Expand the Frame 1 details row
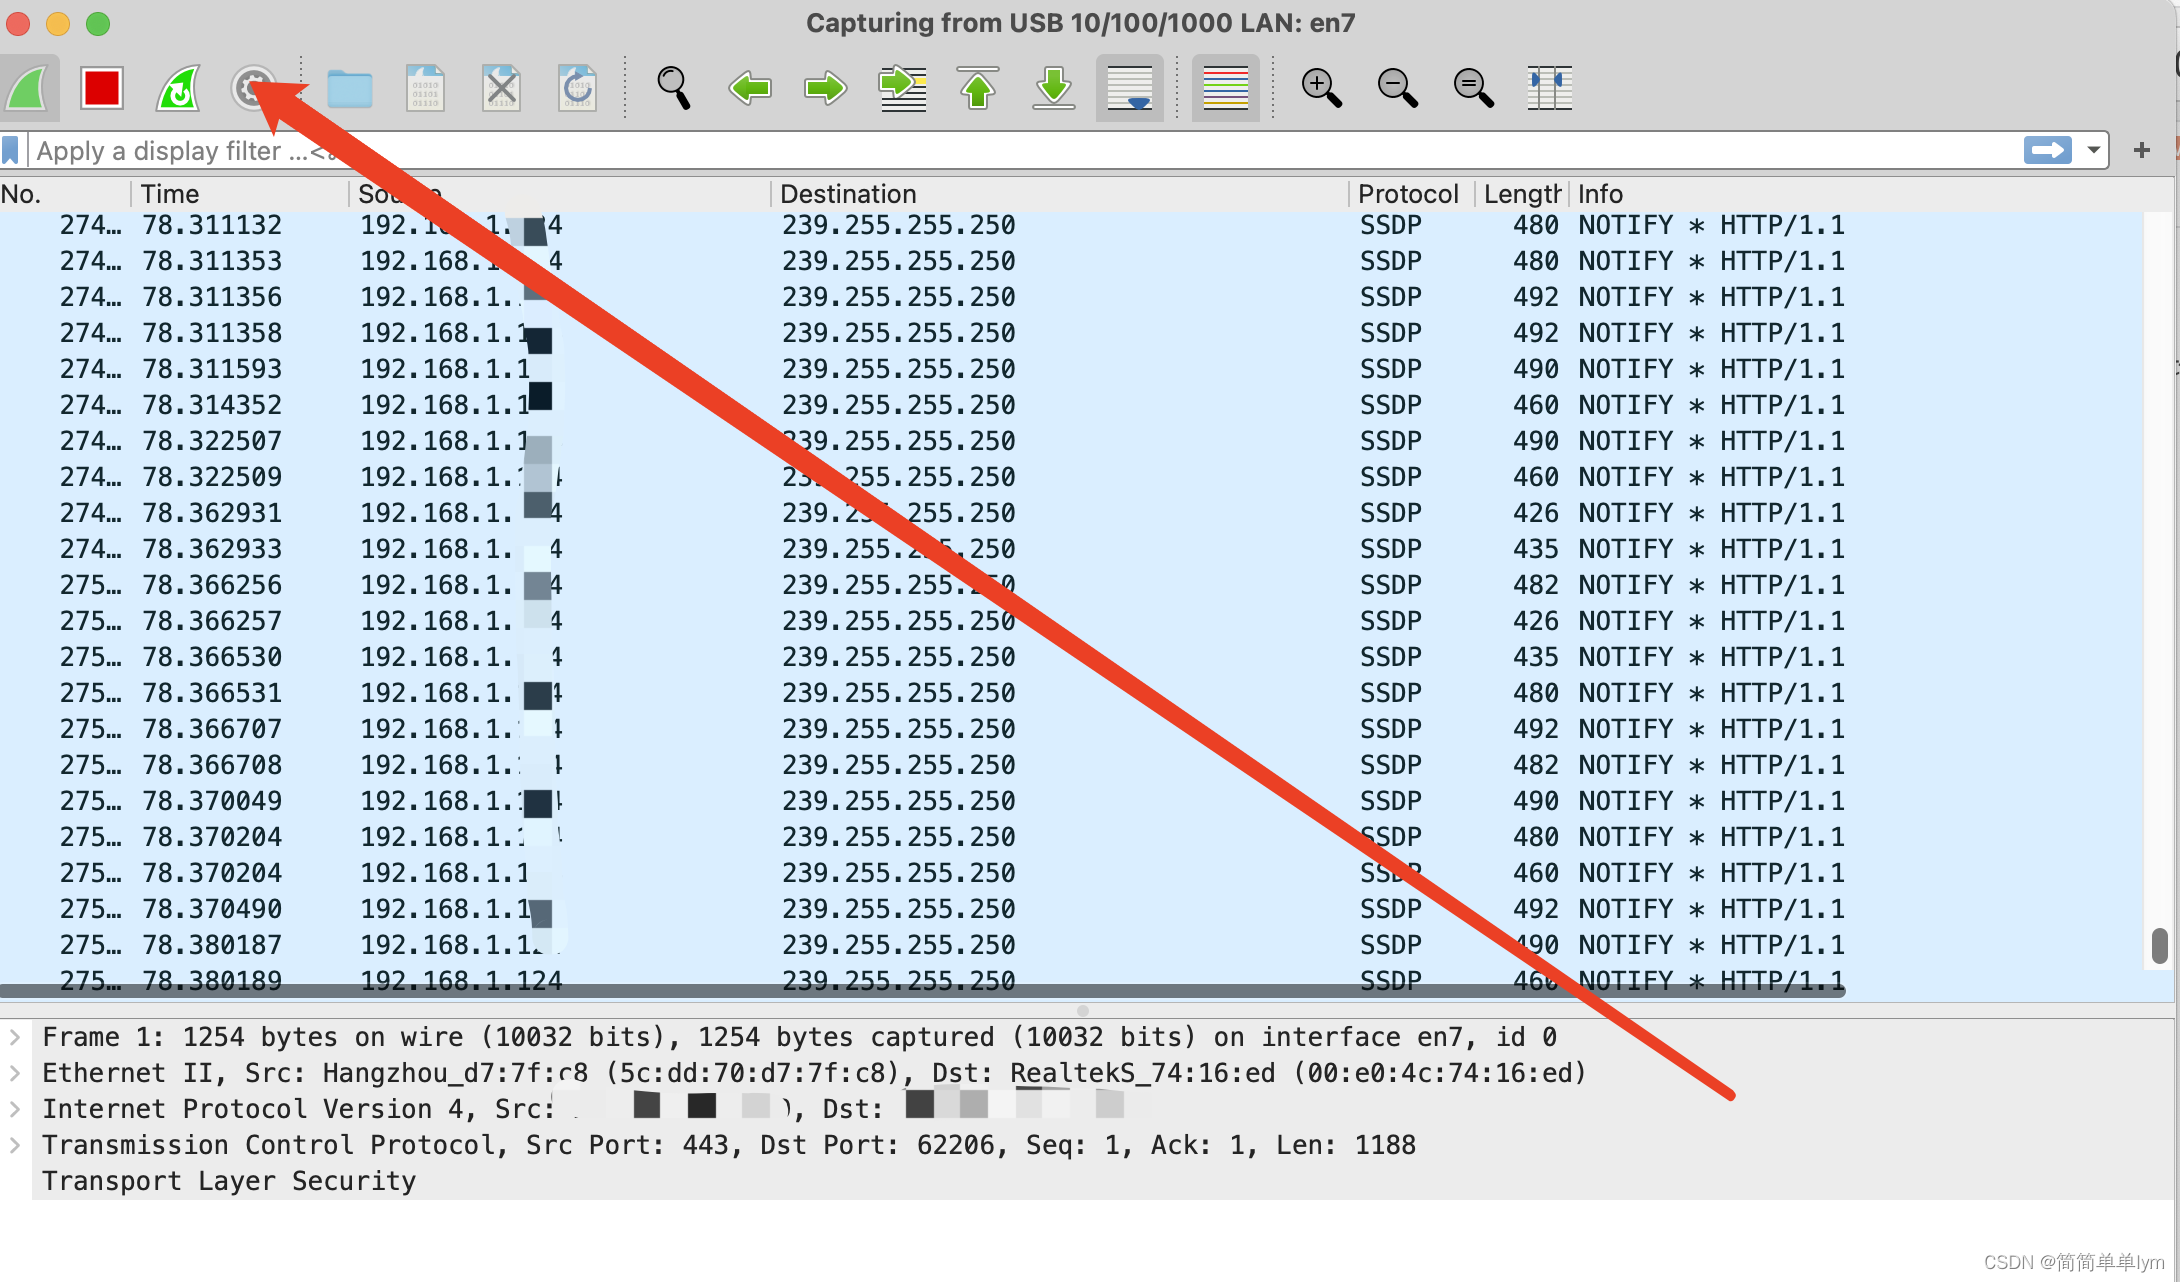Image resolution: width=2180 pixels, height=1282 pixels. (x=14, y=1037)
